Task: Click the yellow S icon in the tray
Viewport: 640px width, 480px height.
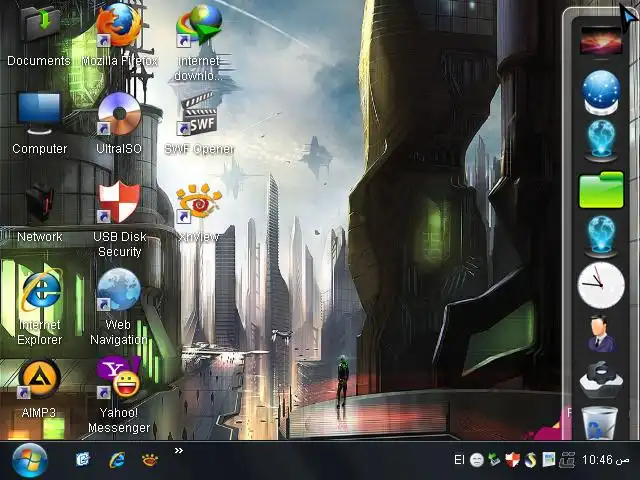Action: pyautogui.click(x=530, y=460)
